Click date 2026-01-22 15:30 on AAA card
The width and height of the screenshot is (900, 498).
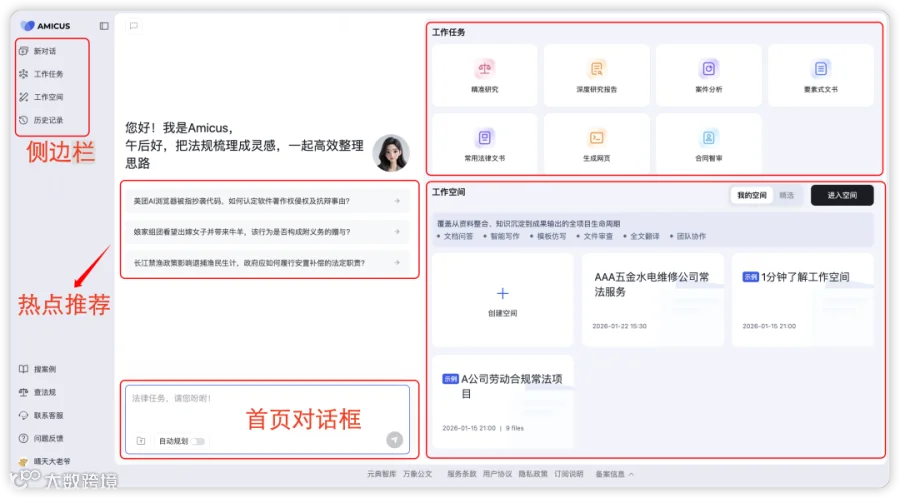coord(619,326)
